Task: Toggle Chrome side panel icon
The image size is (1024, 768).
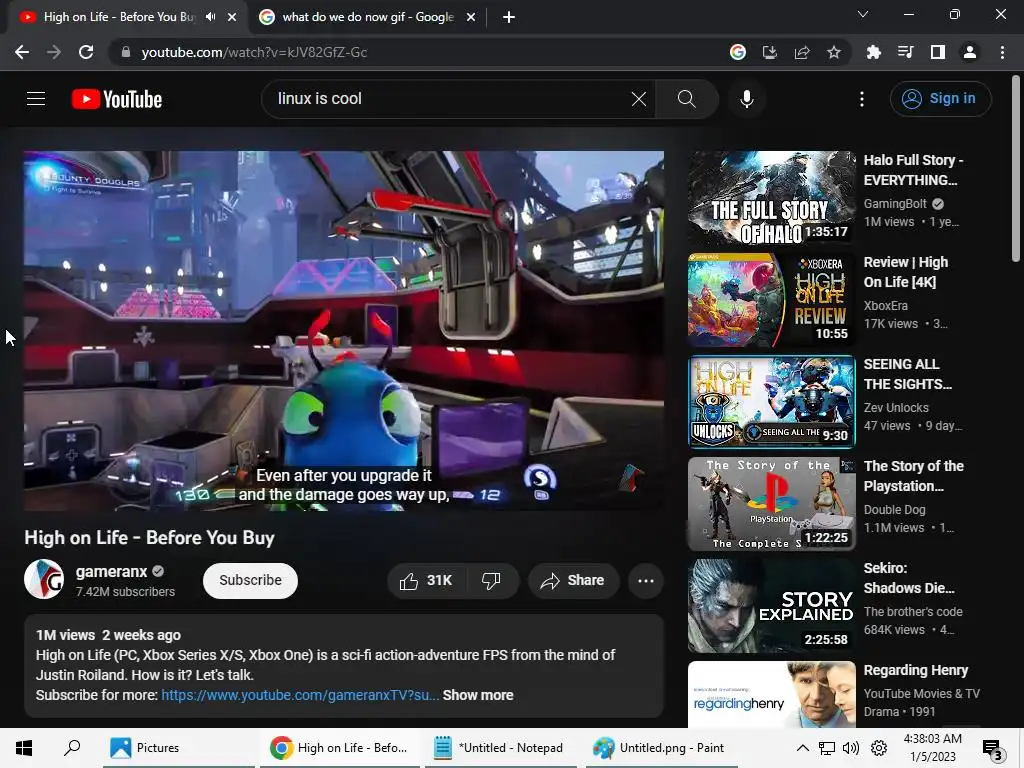Action: click(x=938, y=52)
